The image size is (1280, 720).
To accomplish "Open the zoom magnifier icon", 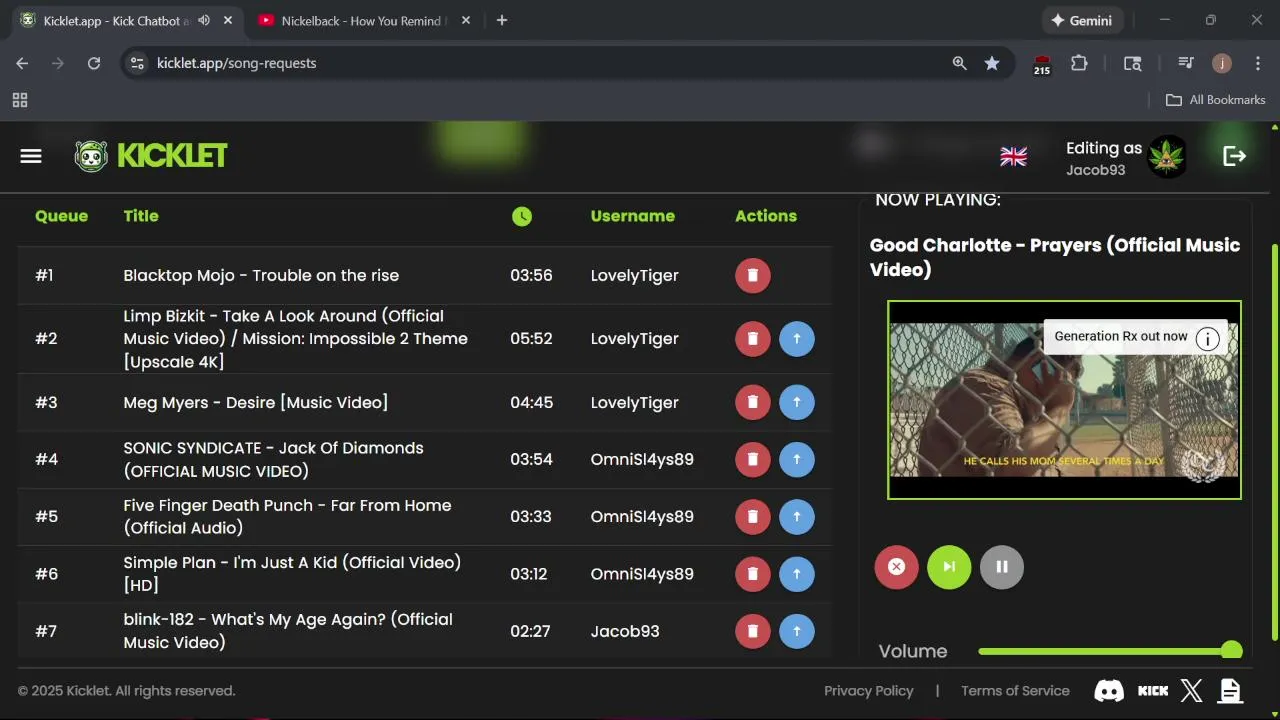I will coord(960,63).
